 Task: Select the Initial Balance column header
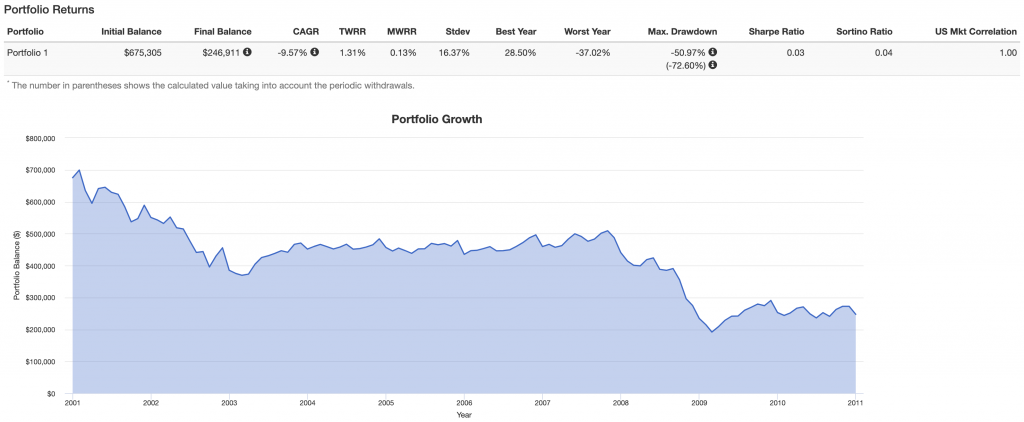[x=131, y=32]
